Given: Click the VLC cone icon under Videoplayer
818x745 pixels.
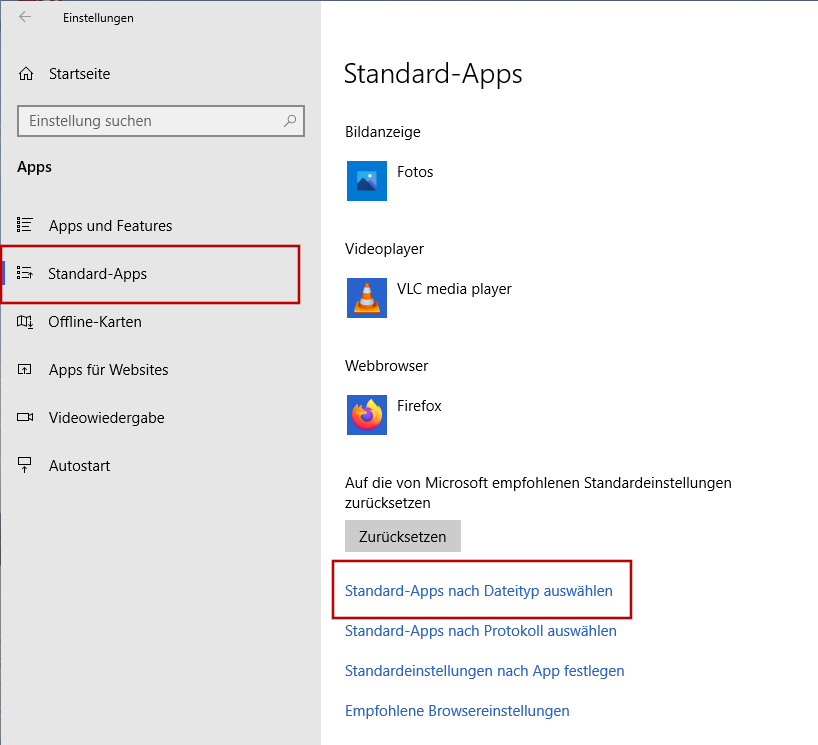Looking at the screenshot, I should [x=366, y=298].
